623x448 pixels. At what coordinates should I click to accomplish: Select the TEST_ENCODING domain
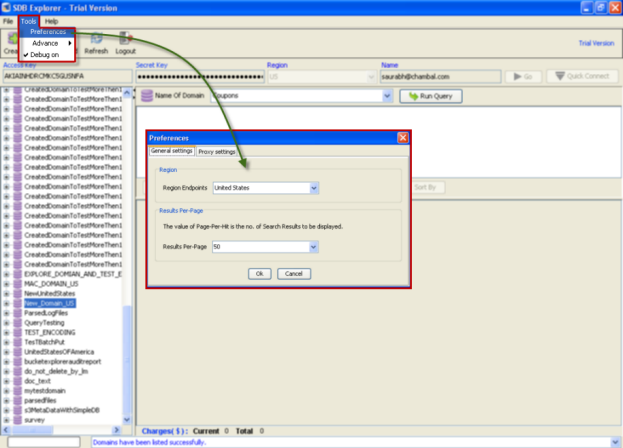(49, 332)
